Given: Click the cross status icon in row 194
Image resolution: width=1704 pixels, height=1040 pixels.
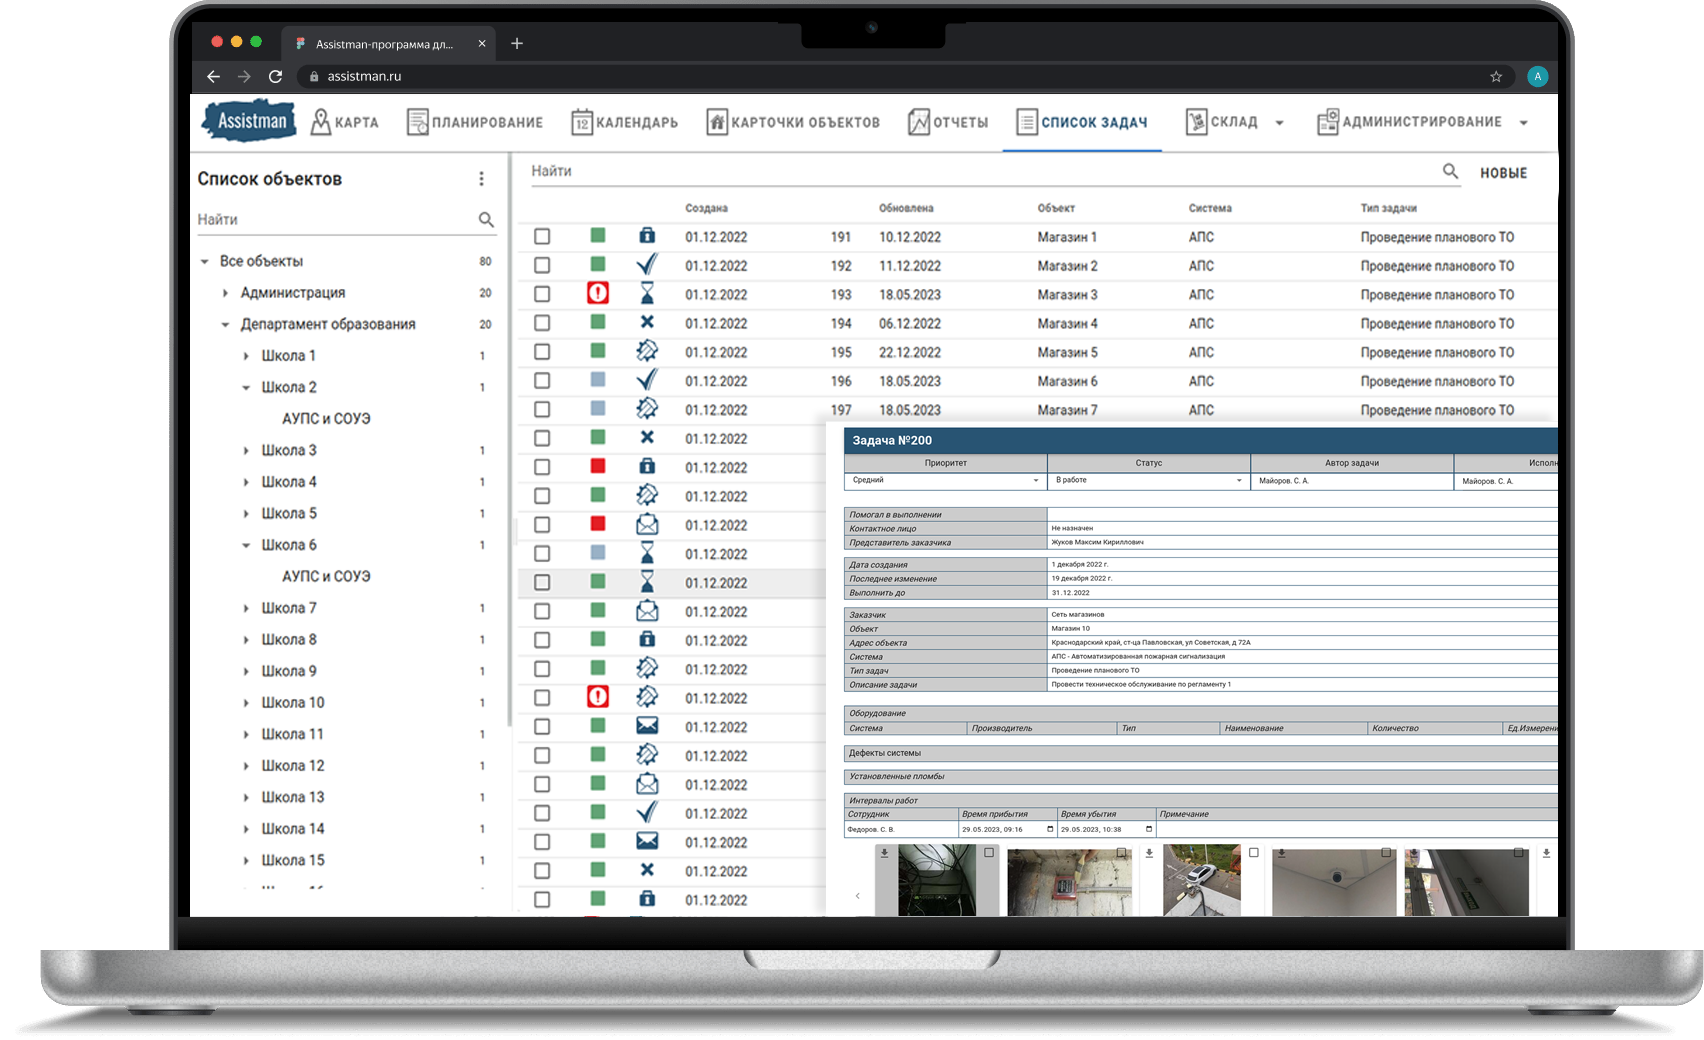Looking at the screenshot, I should (647, 322).
